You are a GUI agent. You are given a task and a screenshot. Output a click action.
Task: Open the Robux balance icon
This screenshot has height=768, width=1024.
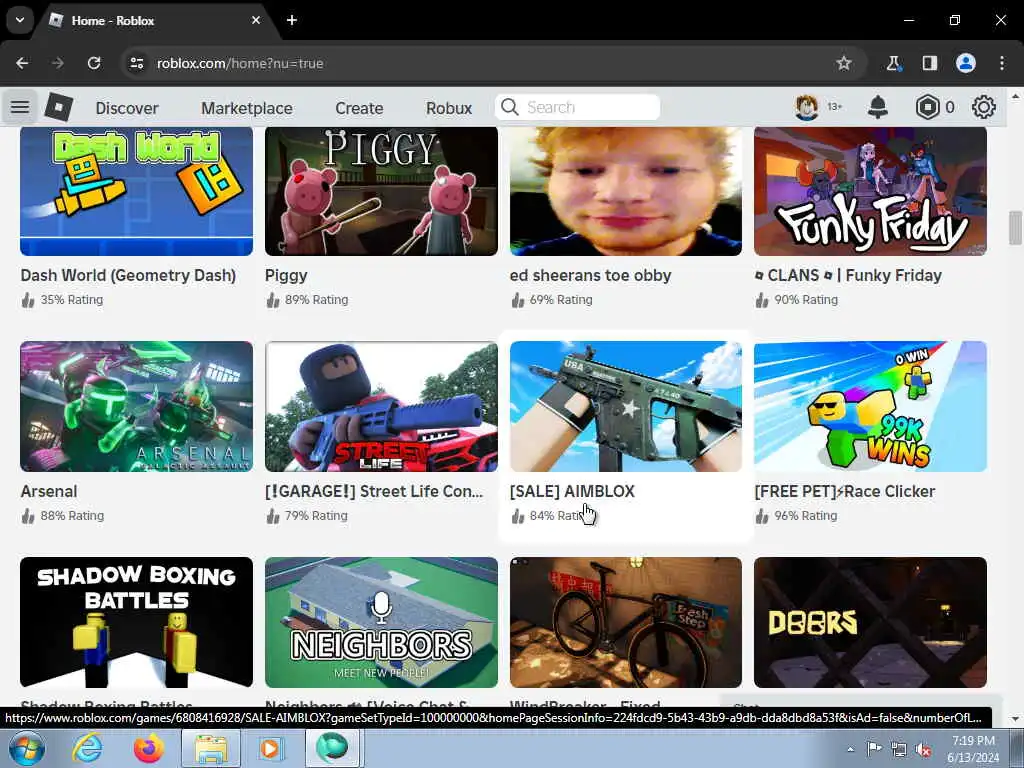pos(927,107)
